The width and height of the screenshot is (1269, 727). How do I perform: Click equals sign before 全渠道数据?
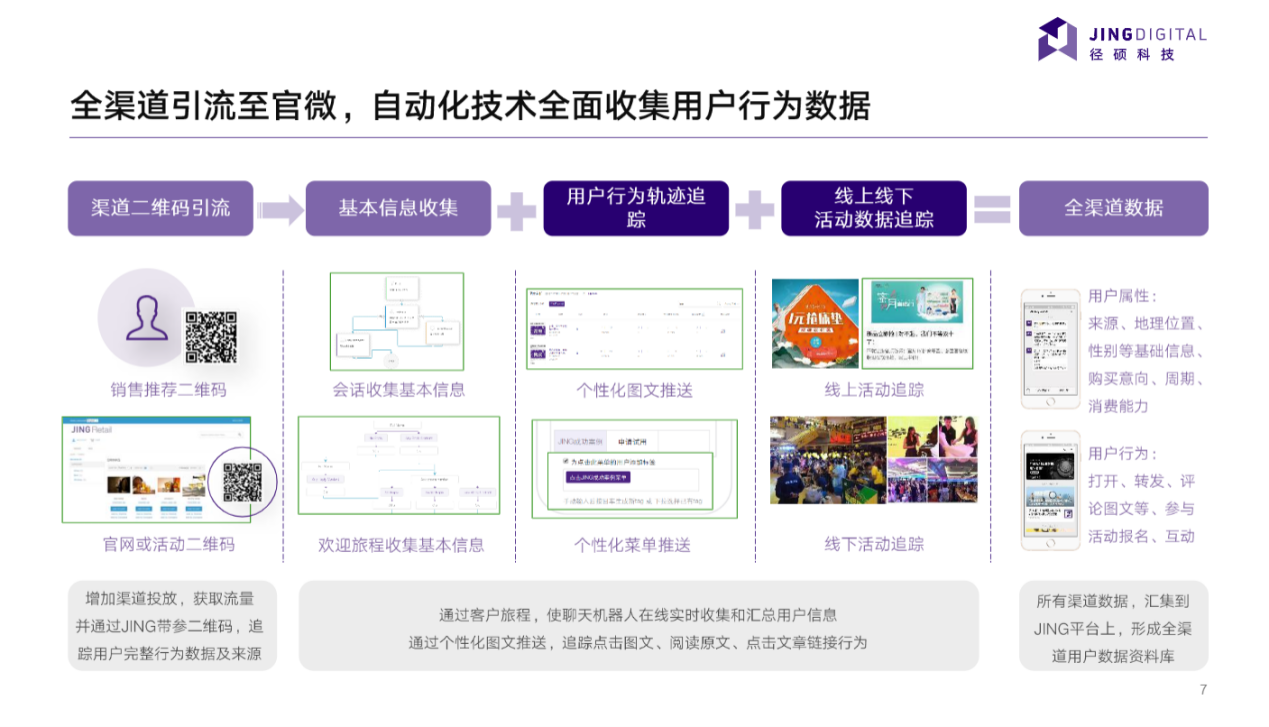click(992, 209)
